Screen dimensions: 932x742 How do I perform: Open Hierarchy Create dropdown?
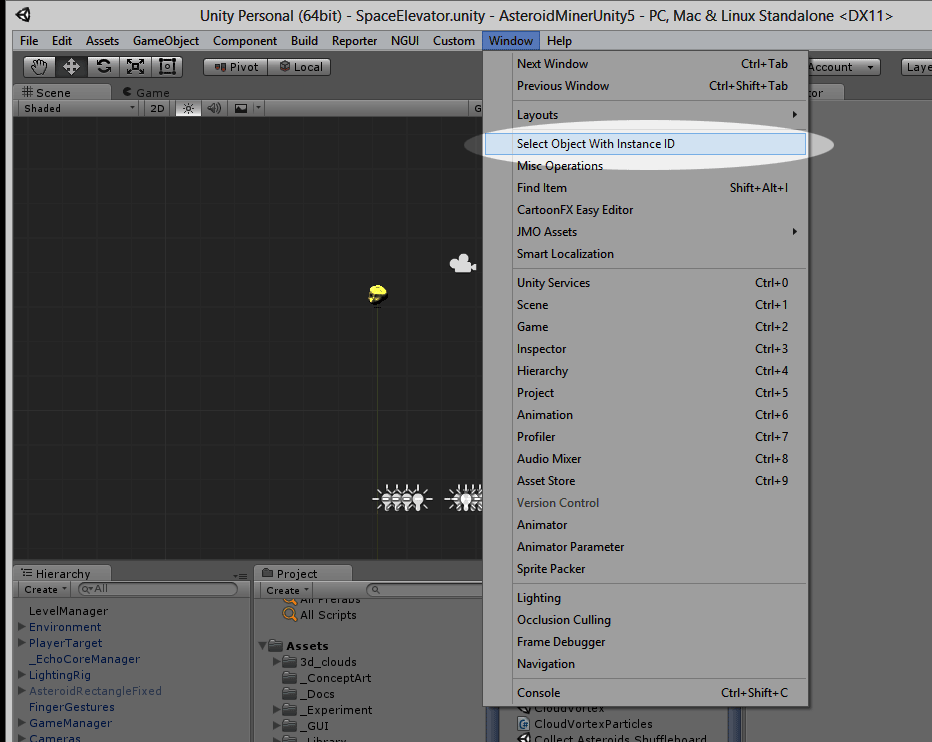tap(45, 589)
